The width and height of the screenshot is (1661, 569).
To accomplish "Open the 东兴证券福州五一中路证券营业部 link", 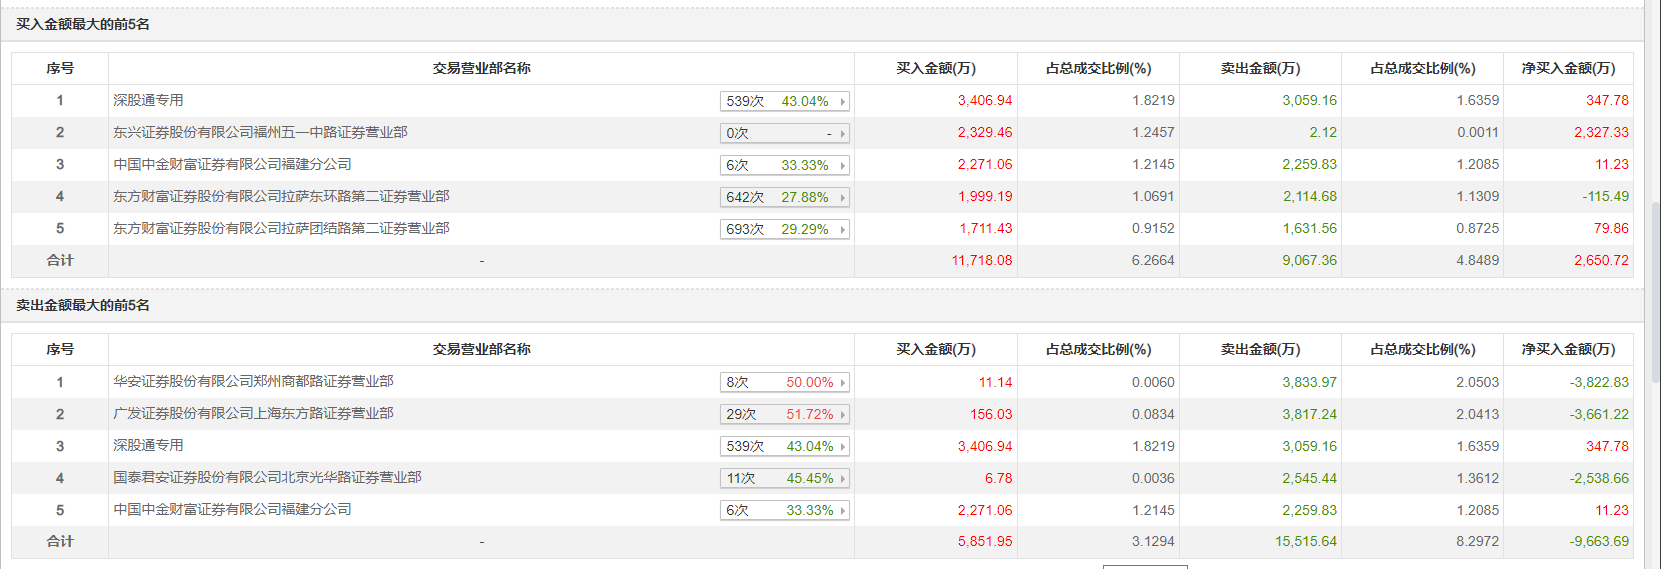I will click(260, 132).
